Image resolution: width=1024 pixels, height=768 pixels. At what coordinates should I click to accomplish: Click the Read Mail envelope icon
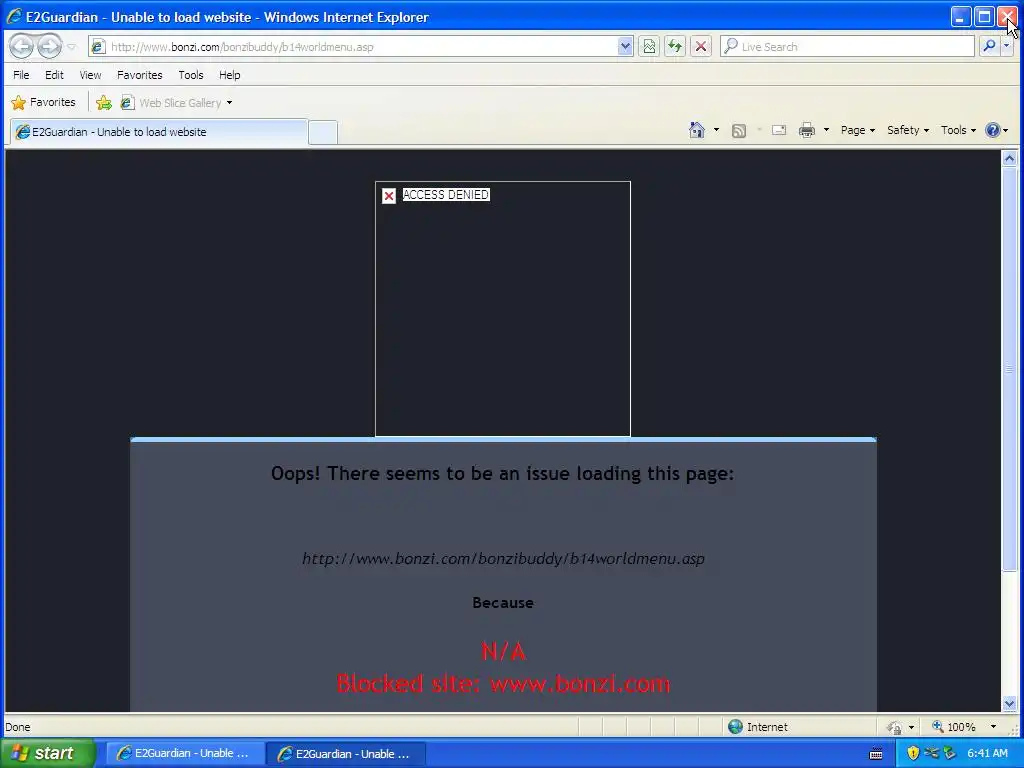[x=778, y=130]
